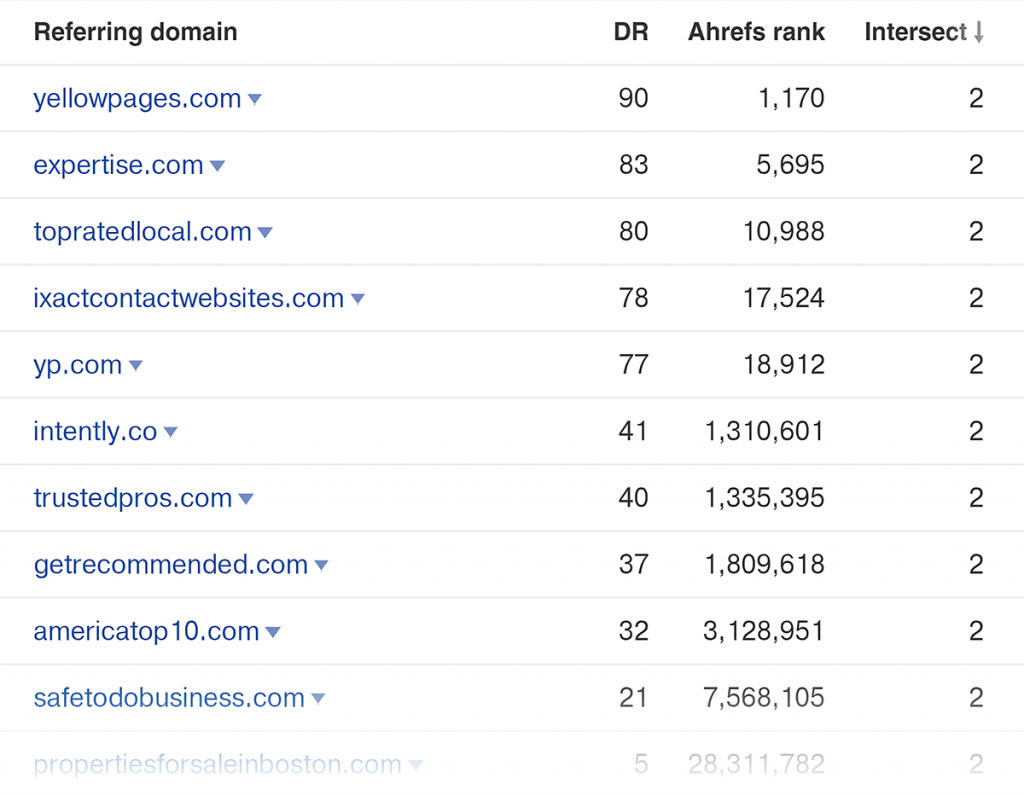Image resolution: width=1024 pixels, height=795 pixels.
Task: Click the Ahrefs rank column header
Action: pyautogui.click(x=756, y=32)
